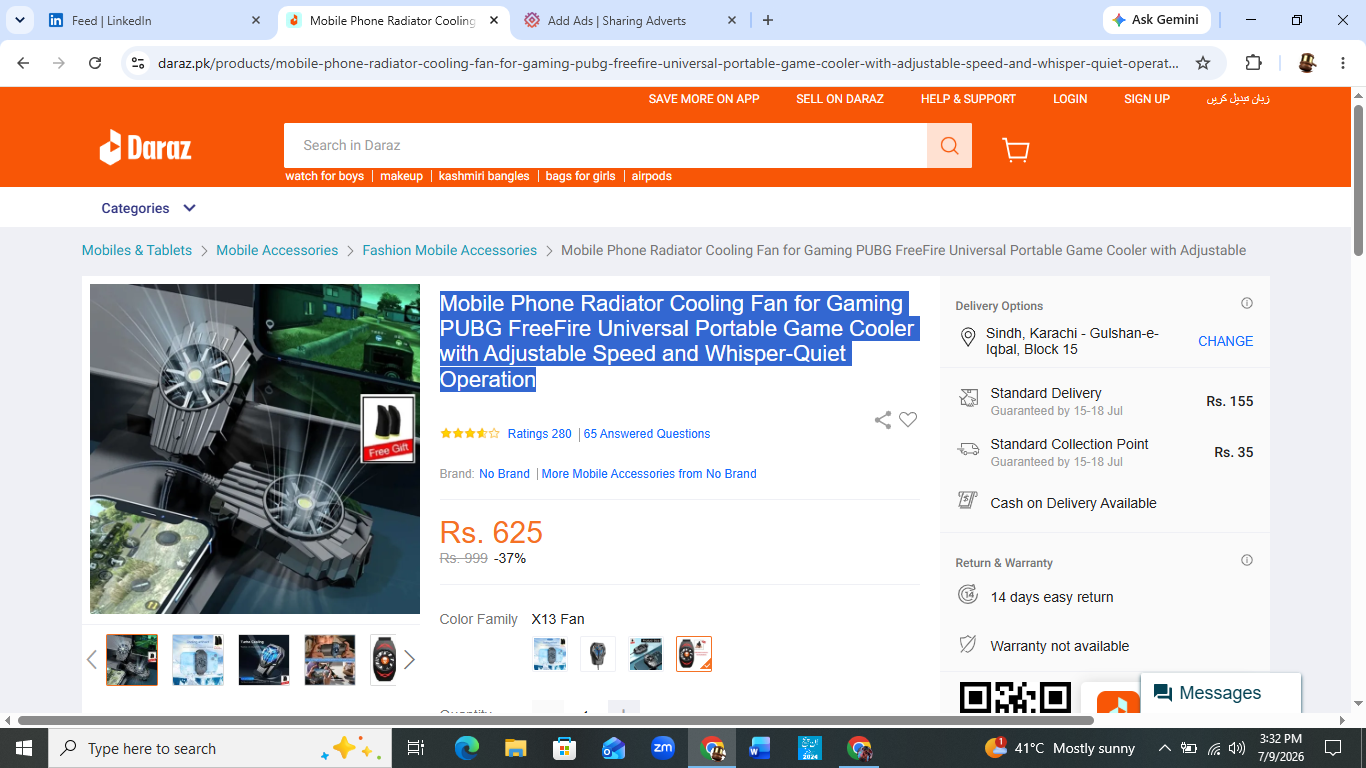Select the second Color Family variant thumbnail
This screenshot has height=768, width=1366.
[x=598, y=654]
